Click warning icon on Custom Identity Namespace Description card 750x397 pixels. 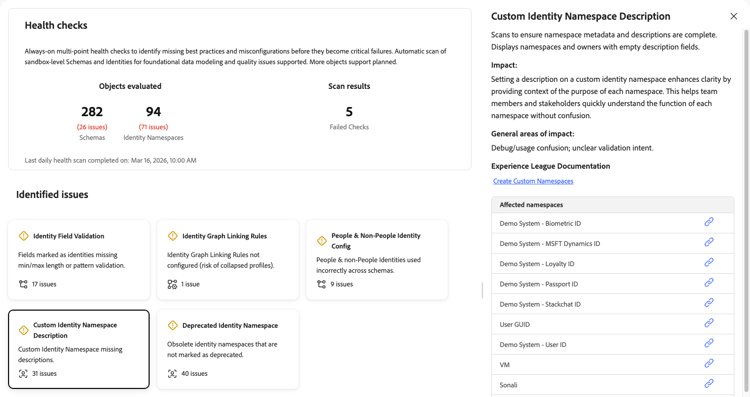tap(23, 330)
